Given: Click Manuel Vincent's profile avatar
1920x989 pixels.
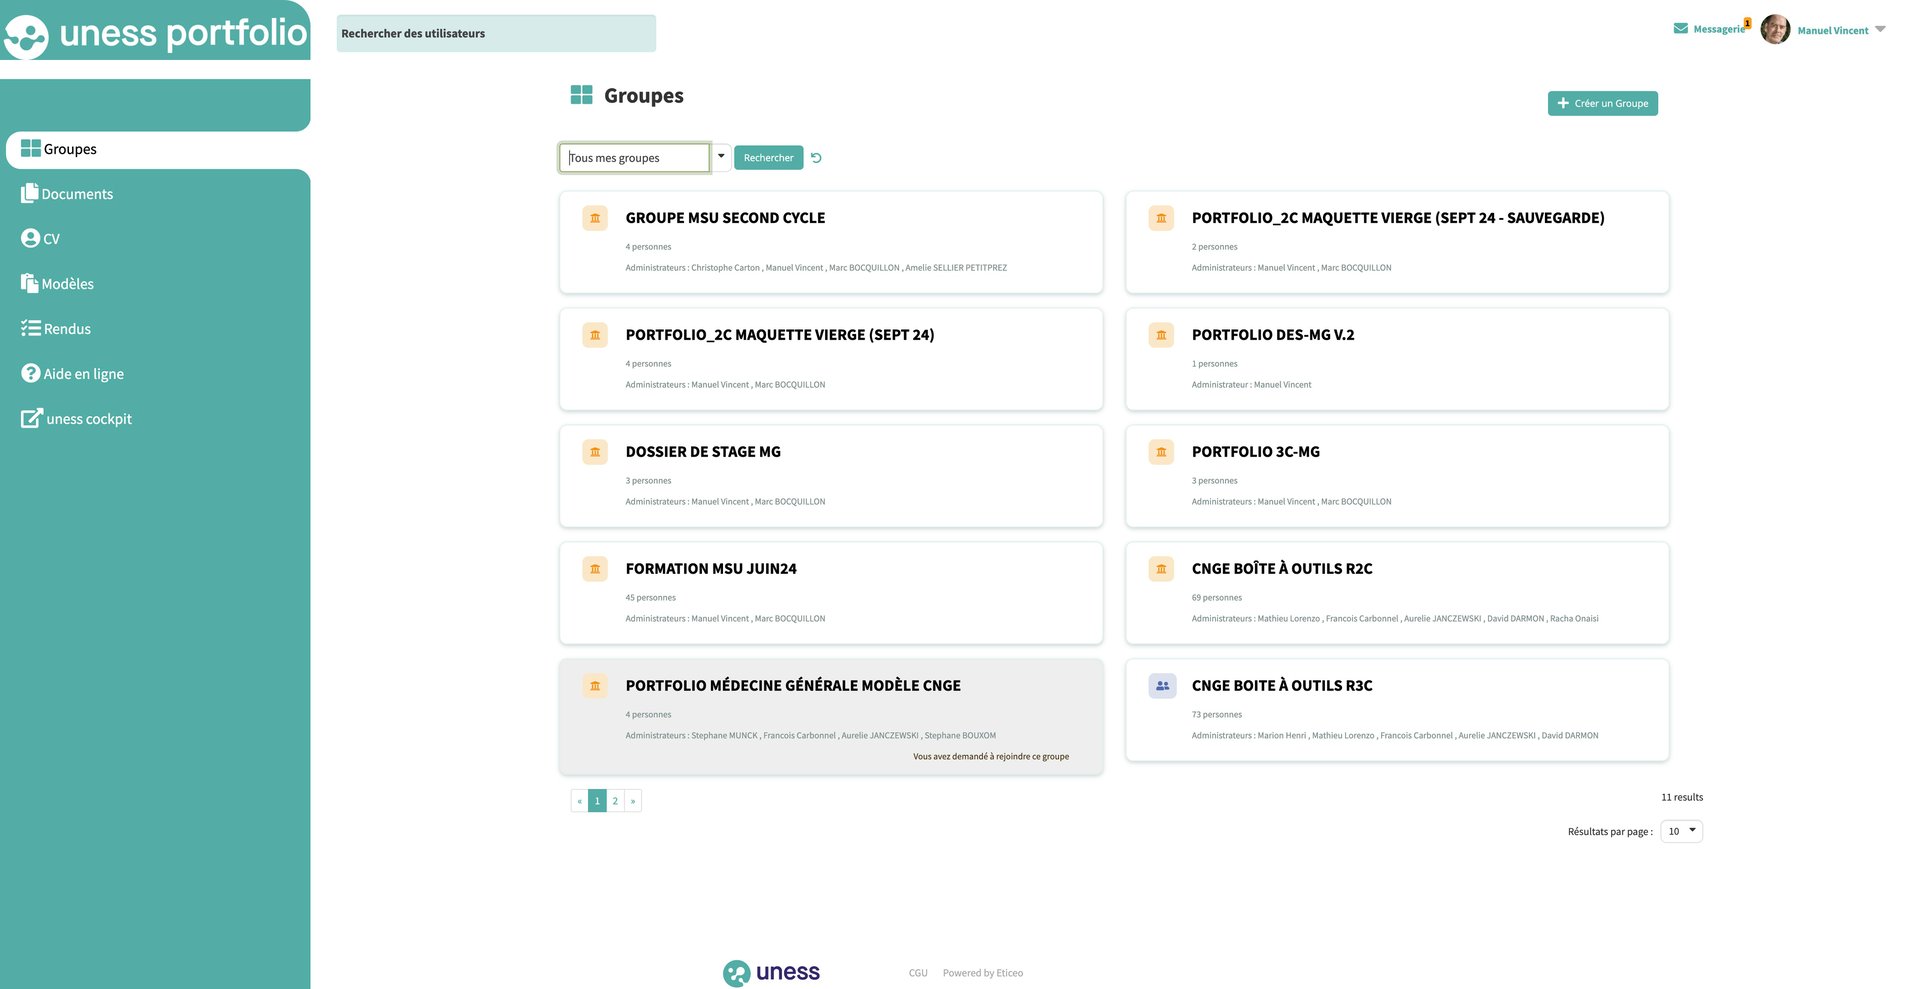Looking at the screenshot, I should point(1775,29).
